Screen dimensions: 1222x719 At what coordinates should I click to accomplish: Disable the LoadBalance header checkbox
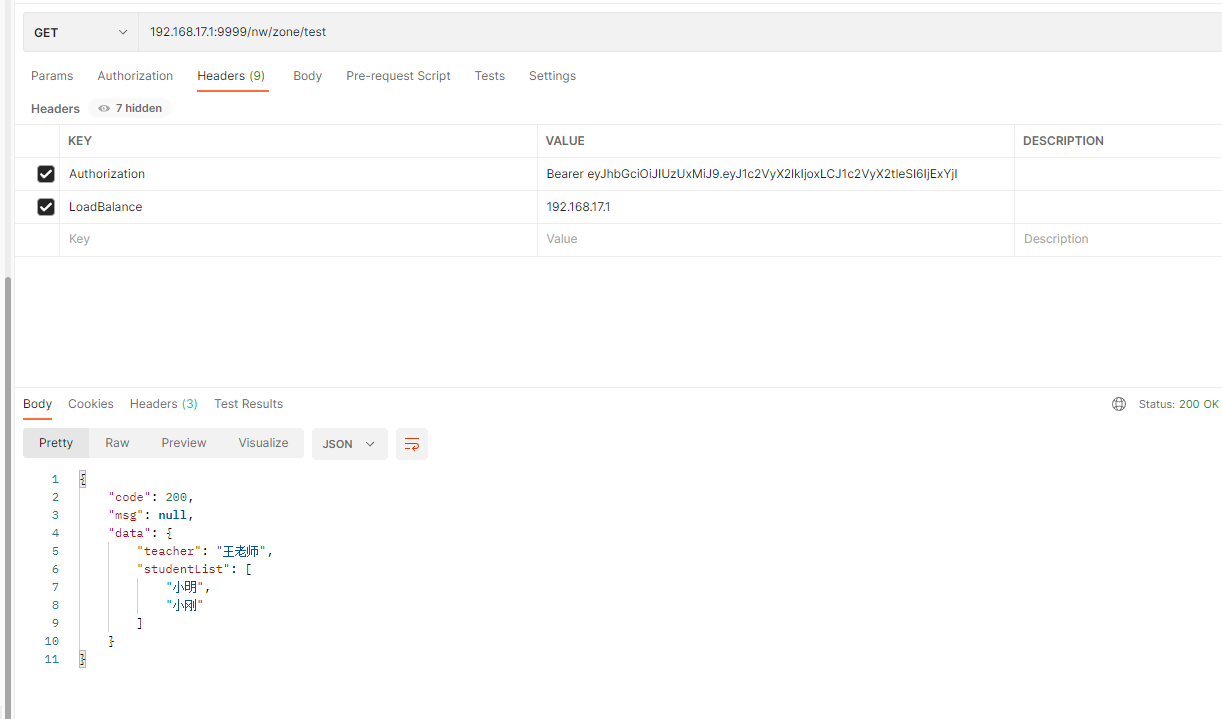46,207
